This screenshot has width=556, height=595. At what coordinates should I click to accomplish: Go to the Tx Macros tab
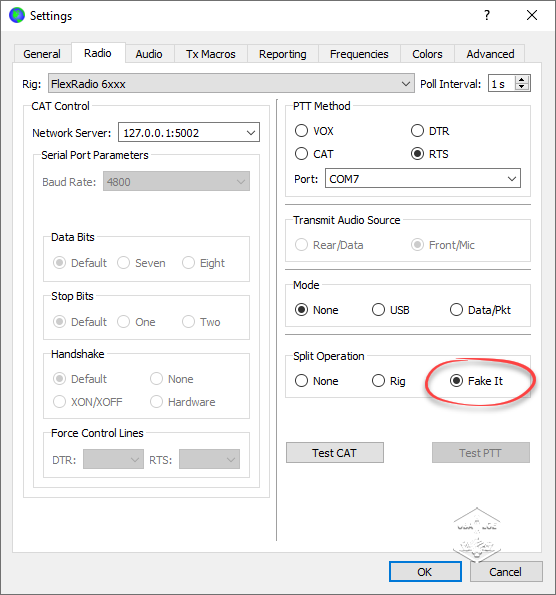[211, 54]
